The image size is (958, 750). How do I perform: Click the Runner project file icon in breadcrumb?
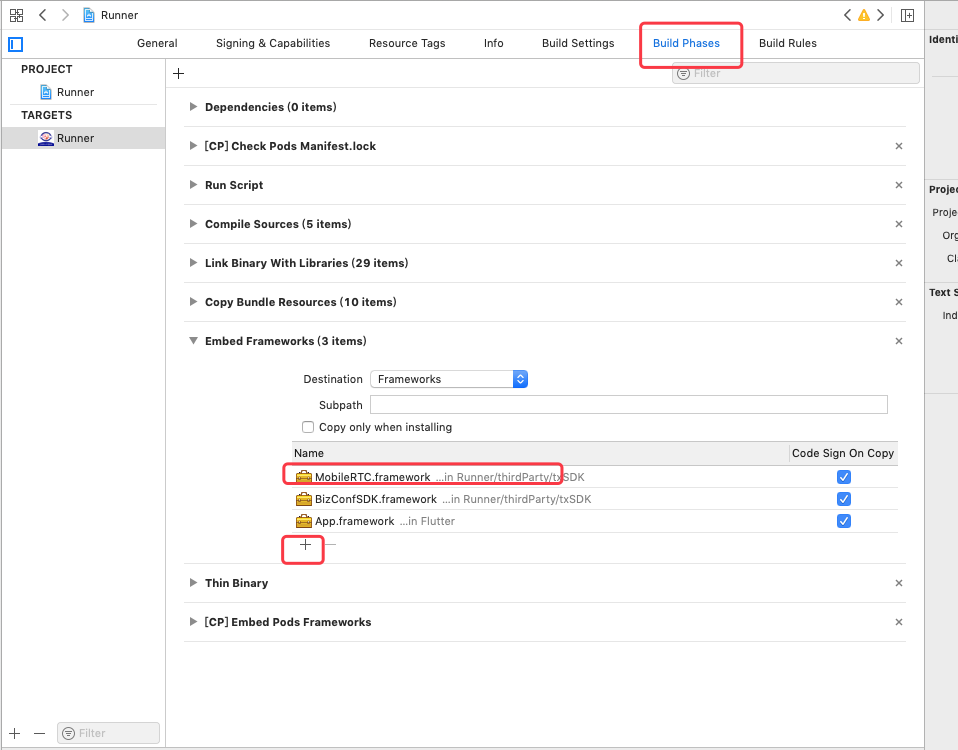tap(89, 15)
